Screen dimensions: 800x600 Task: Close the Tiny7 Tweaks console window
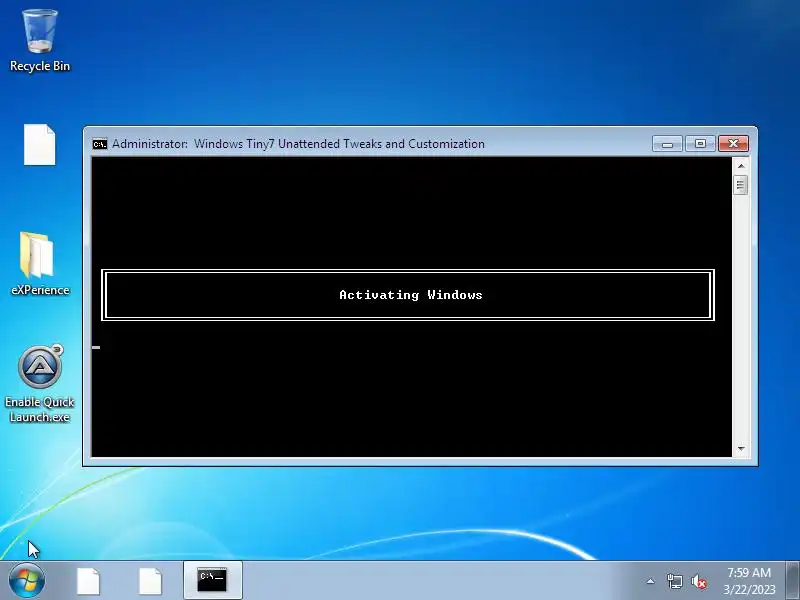pos(733,144)
